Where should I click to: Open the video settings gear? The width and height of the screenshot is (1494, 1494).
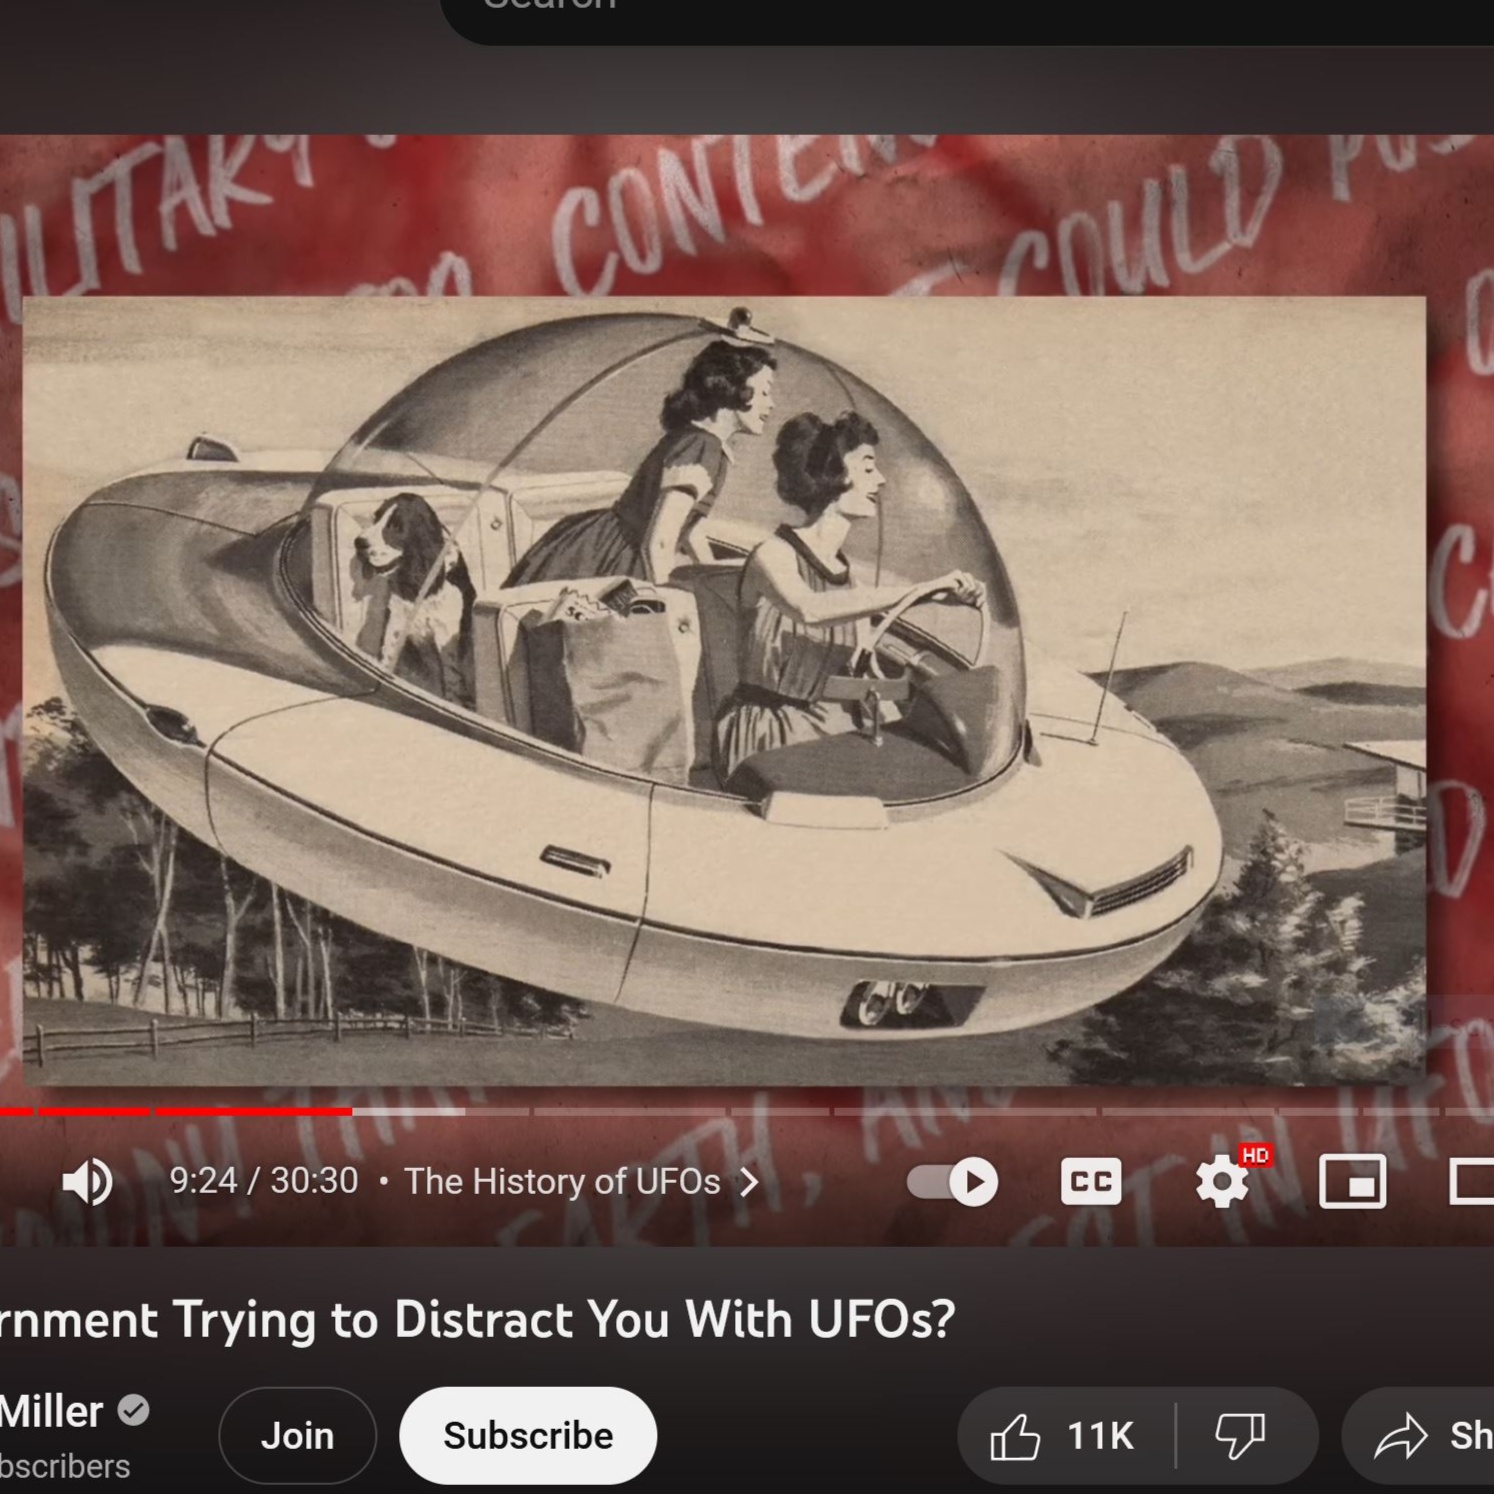[x=1221, y=1181]
